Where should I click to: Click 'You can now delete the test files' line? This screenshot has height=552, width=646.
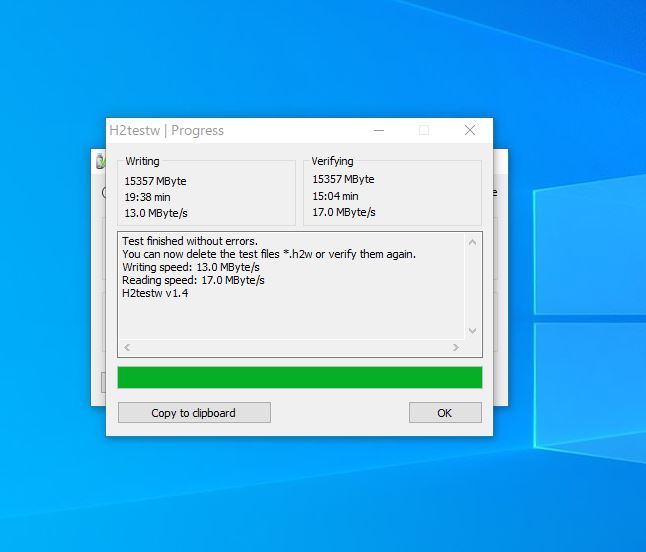[269, 254]
